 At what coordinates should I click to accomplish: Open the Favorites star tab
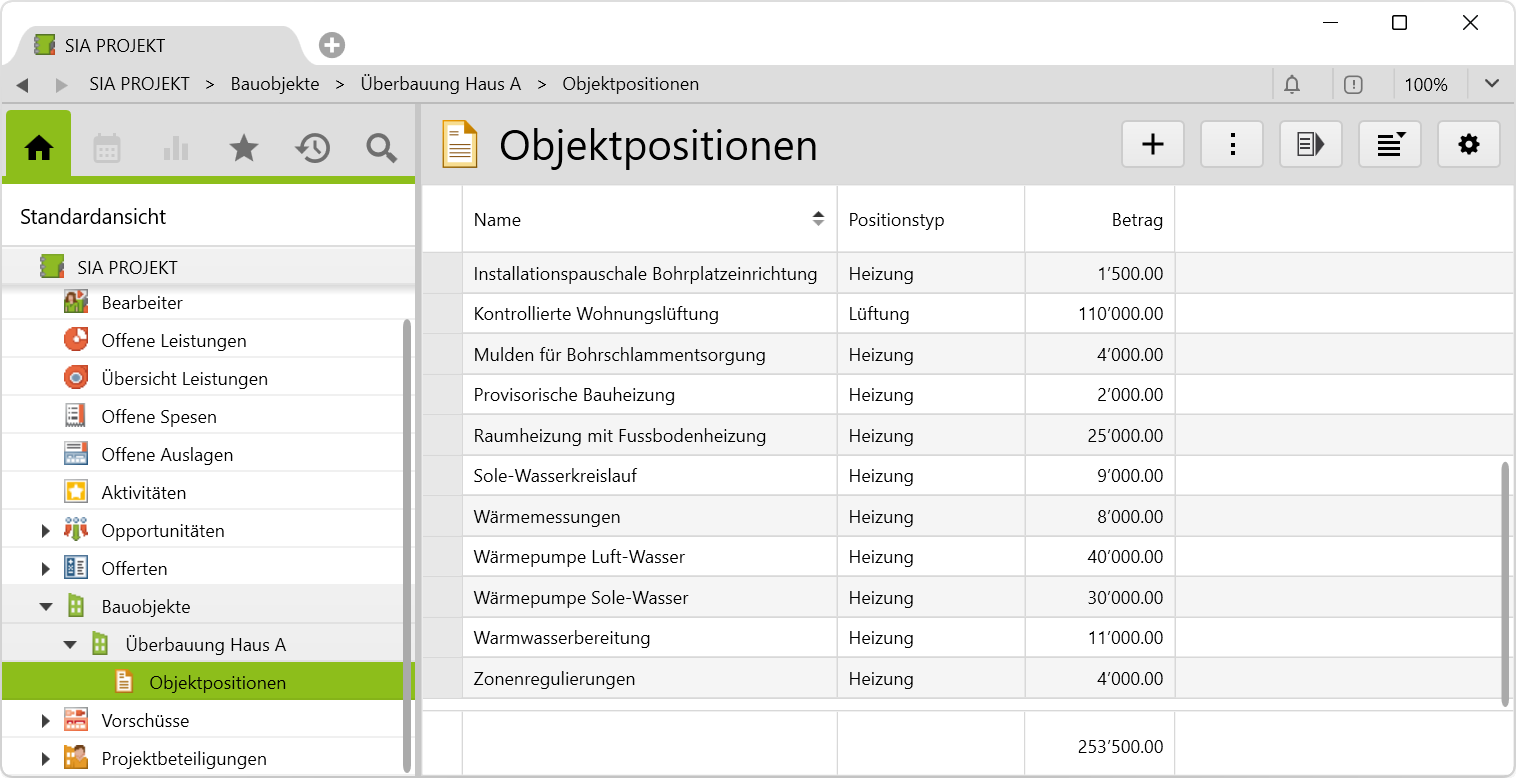pyautogui.click(x=244, y=148)
